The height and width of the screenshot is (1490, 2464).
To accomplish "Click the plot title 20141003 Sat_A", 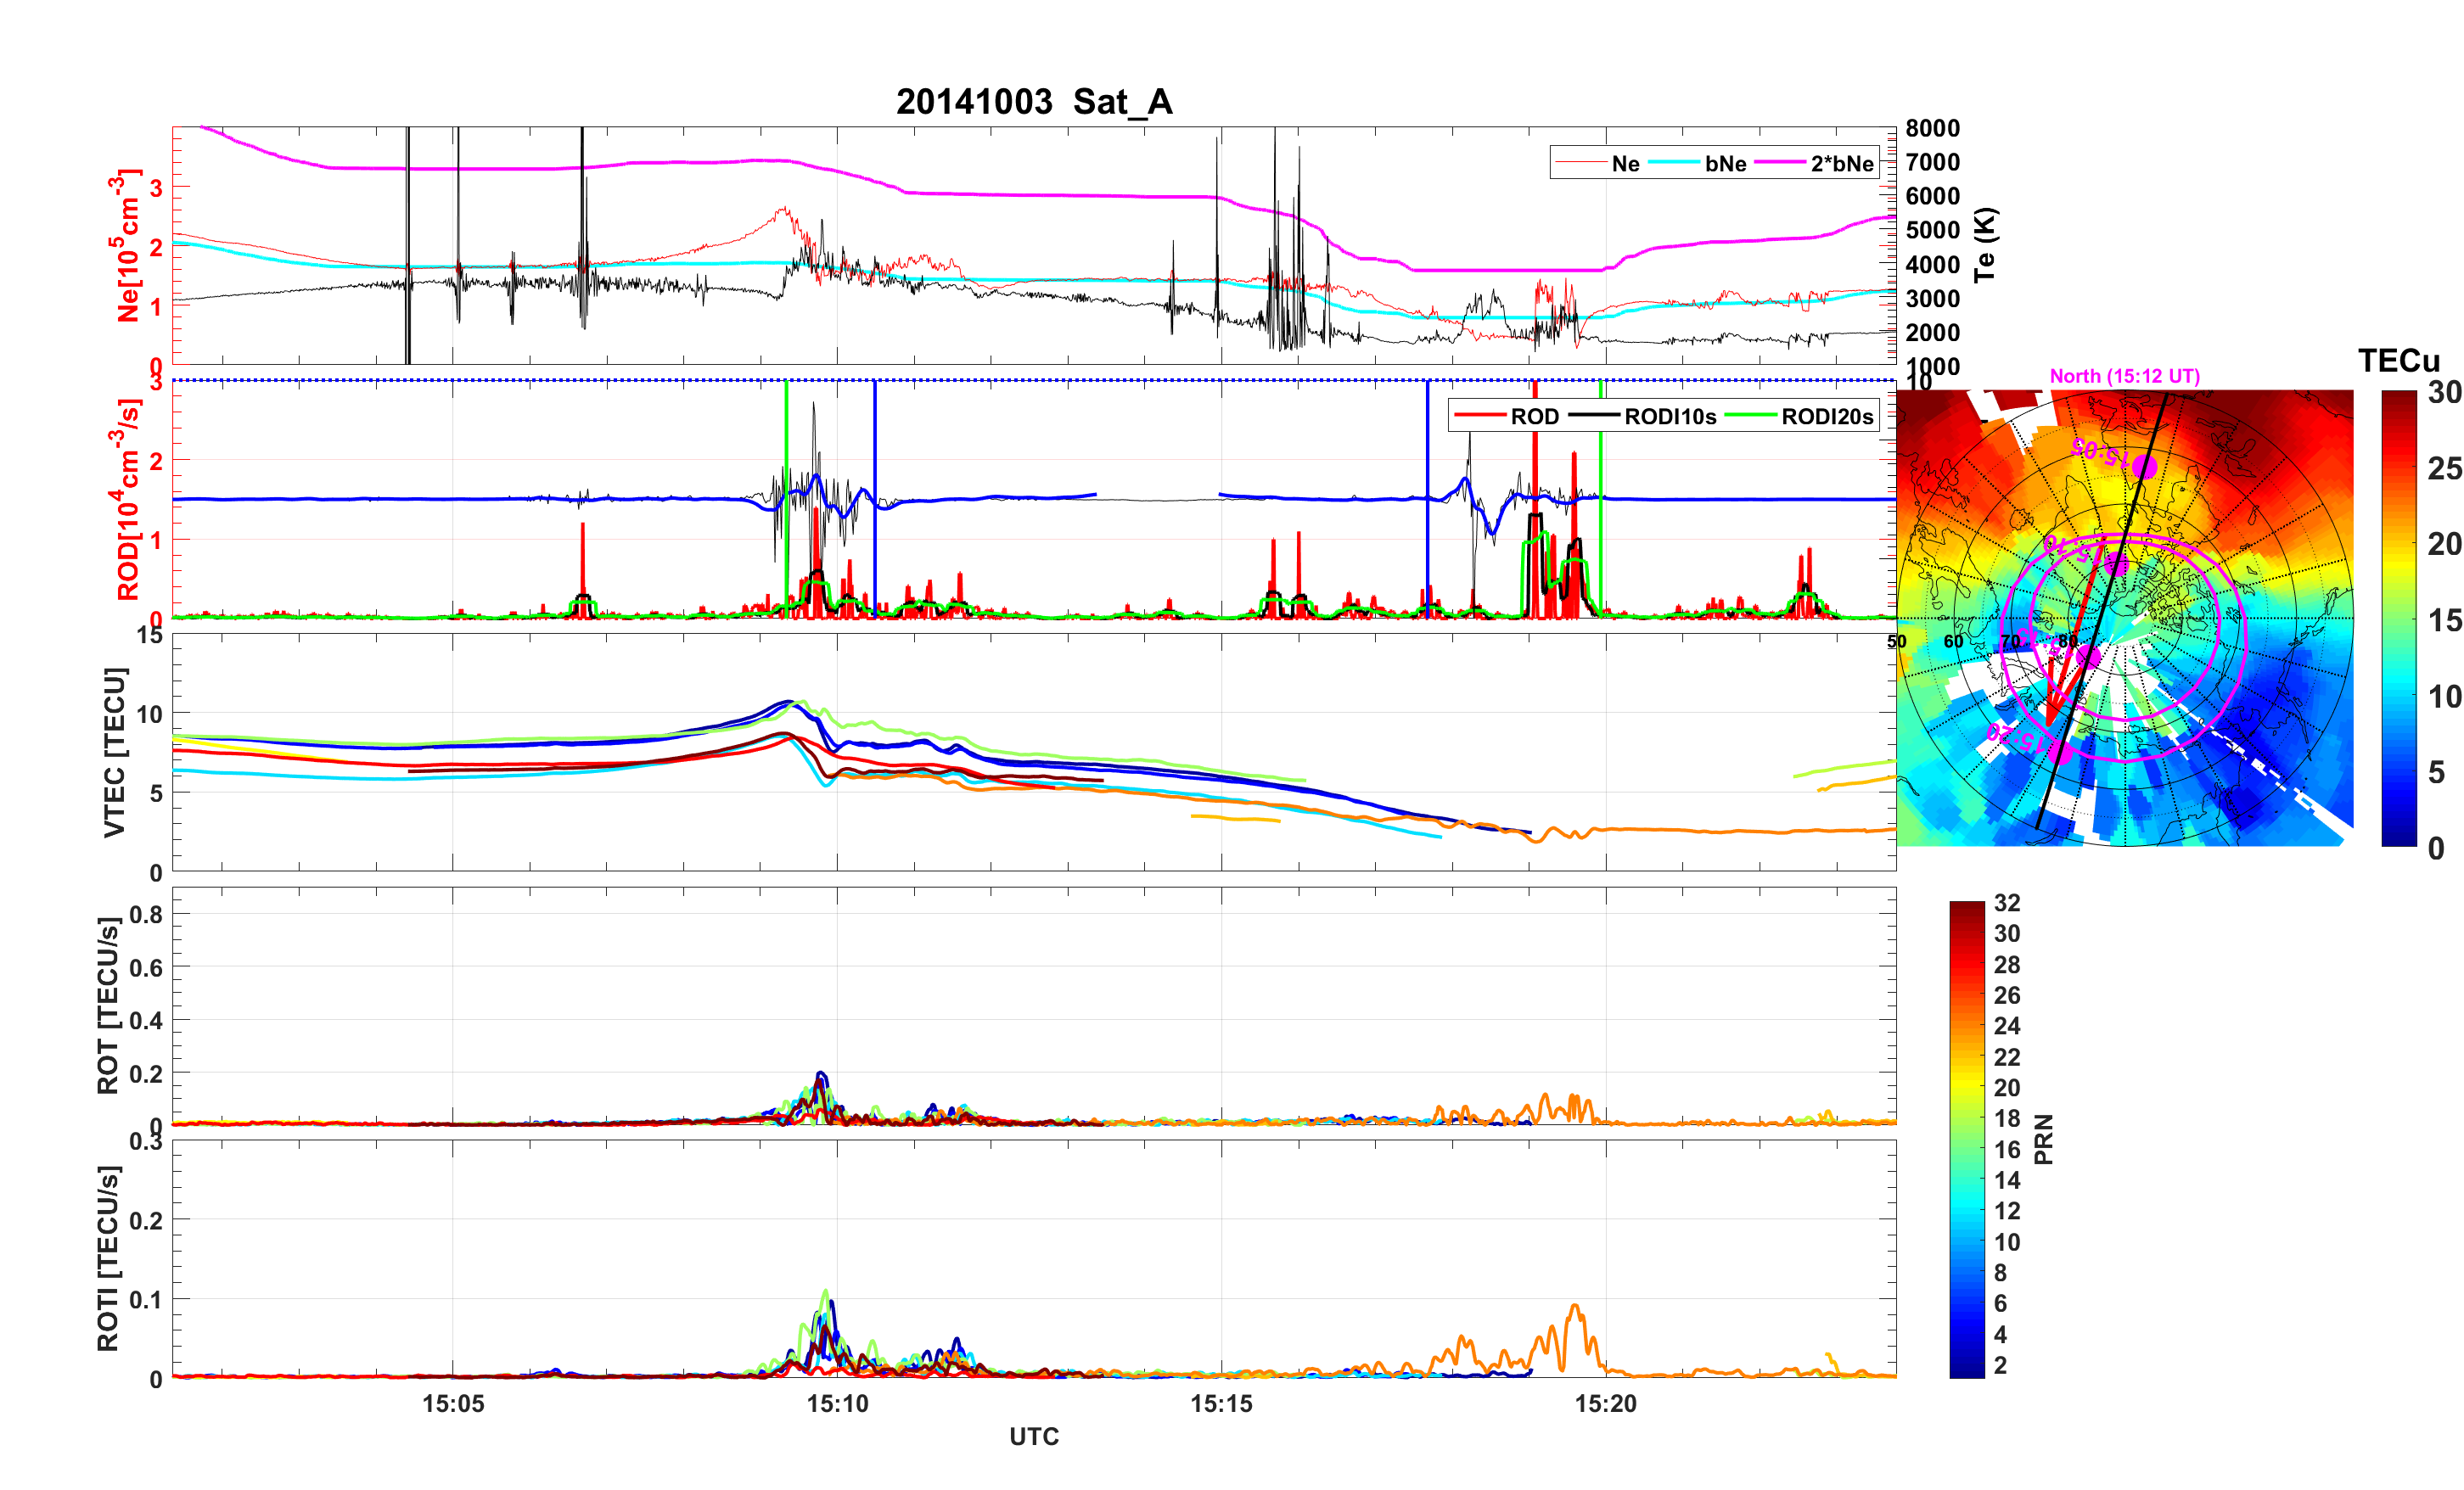I will point(1033,102).
